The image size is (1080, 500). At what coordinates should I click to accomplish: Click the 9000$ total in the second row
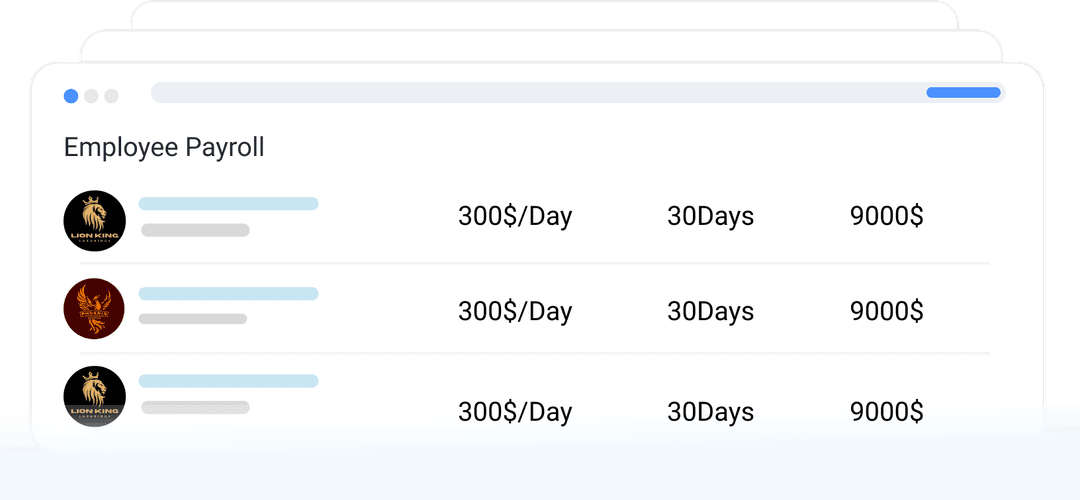[886, 312]
